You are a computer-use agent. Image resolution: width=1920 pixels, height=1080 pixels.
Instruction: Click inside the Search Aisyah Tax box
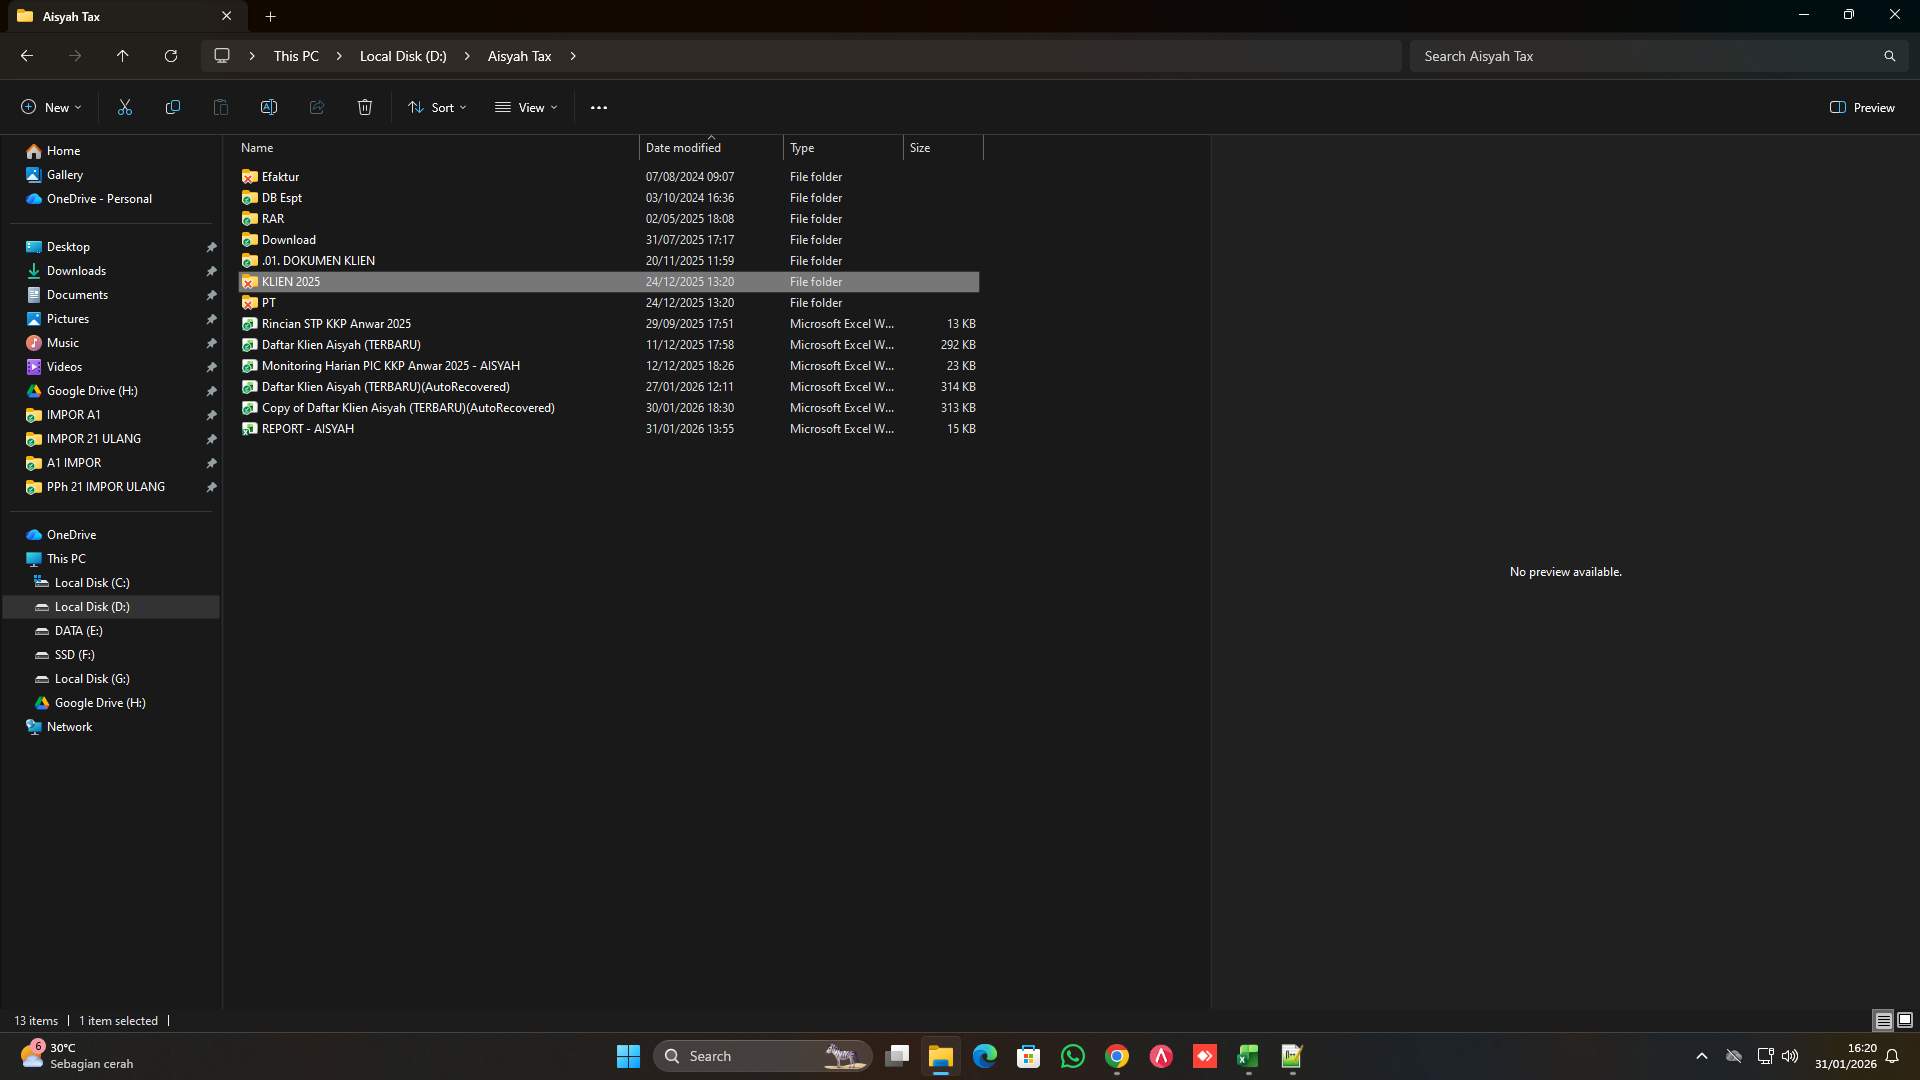(1650, 56)
